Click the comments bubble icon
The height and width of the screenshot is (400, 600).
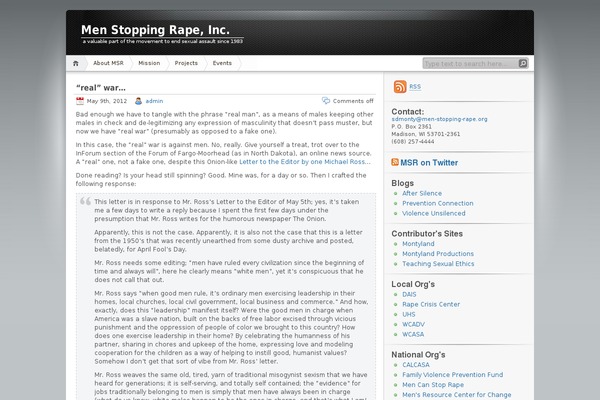326,101
